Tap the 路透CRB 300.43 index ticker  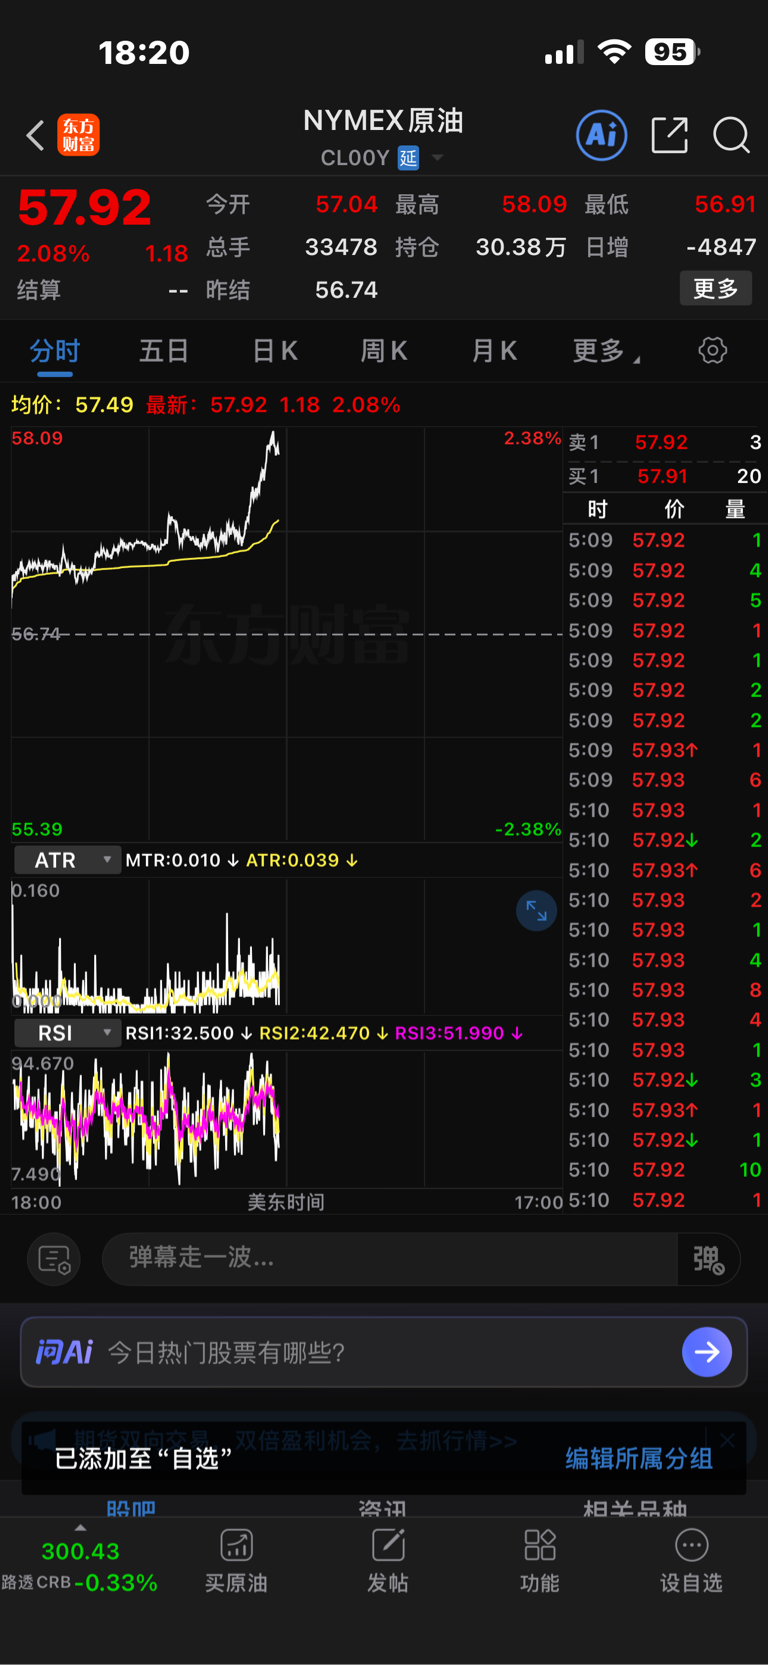click(80, 1567)
